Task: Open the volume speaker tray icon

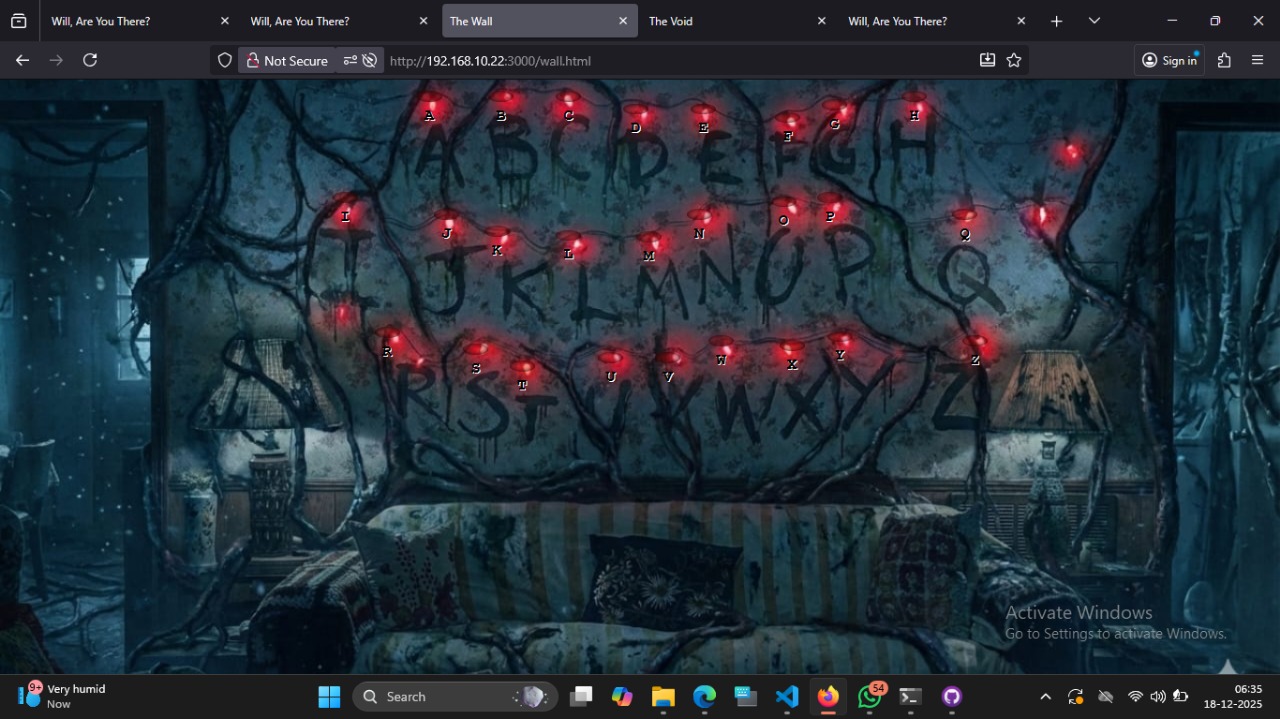Action: pyautogui.click(x=1158, y=697)
